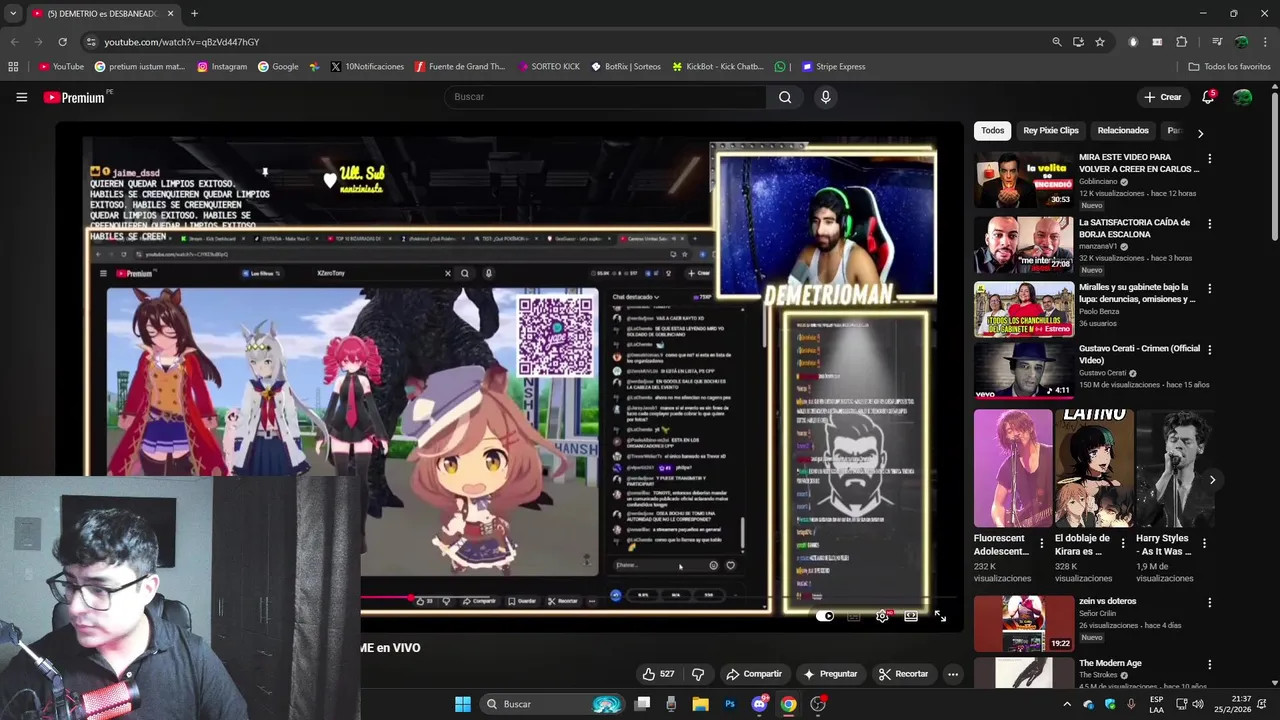
Task: Open the player settings gear
Action: click(x=882, y=616)
